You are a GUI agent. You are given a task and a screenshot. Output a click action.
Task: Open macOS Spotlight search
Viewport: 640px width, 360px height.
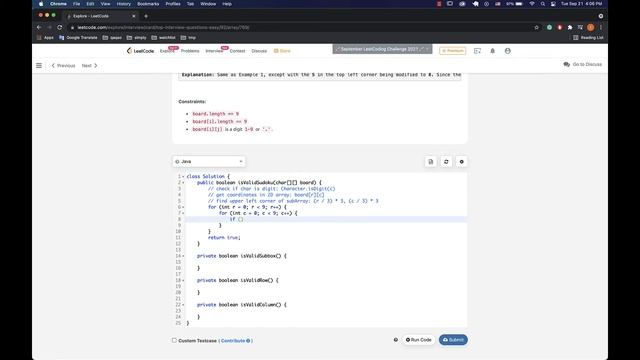coord(542,4)
